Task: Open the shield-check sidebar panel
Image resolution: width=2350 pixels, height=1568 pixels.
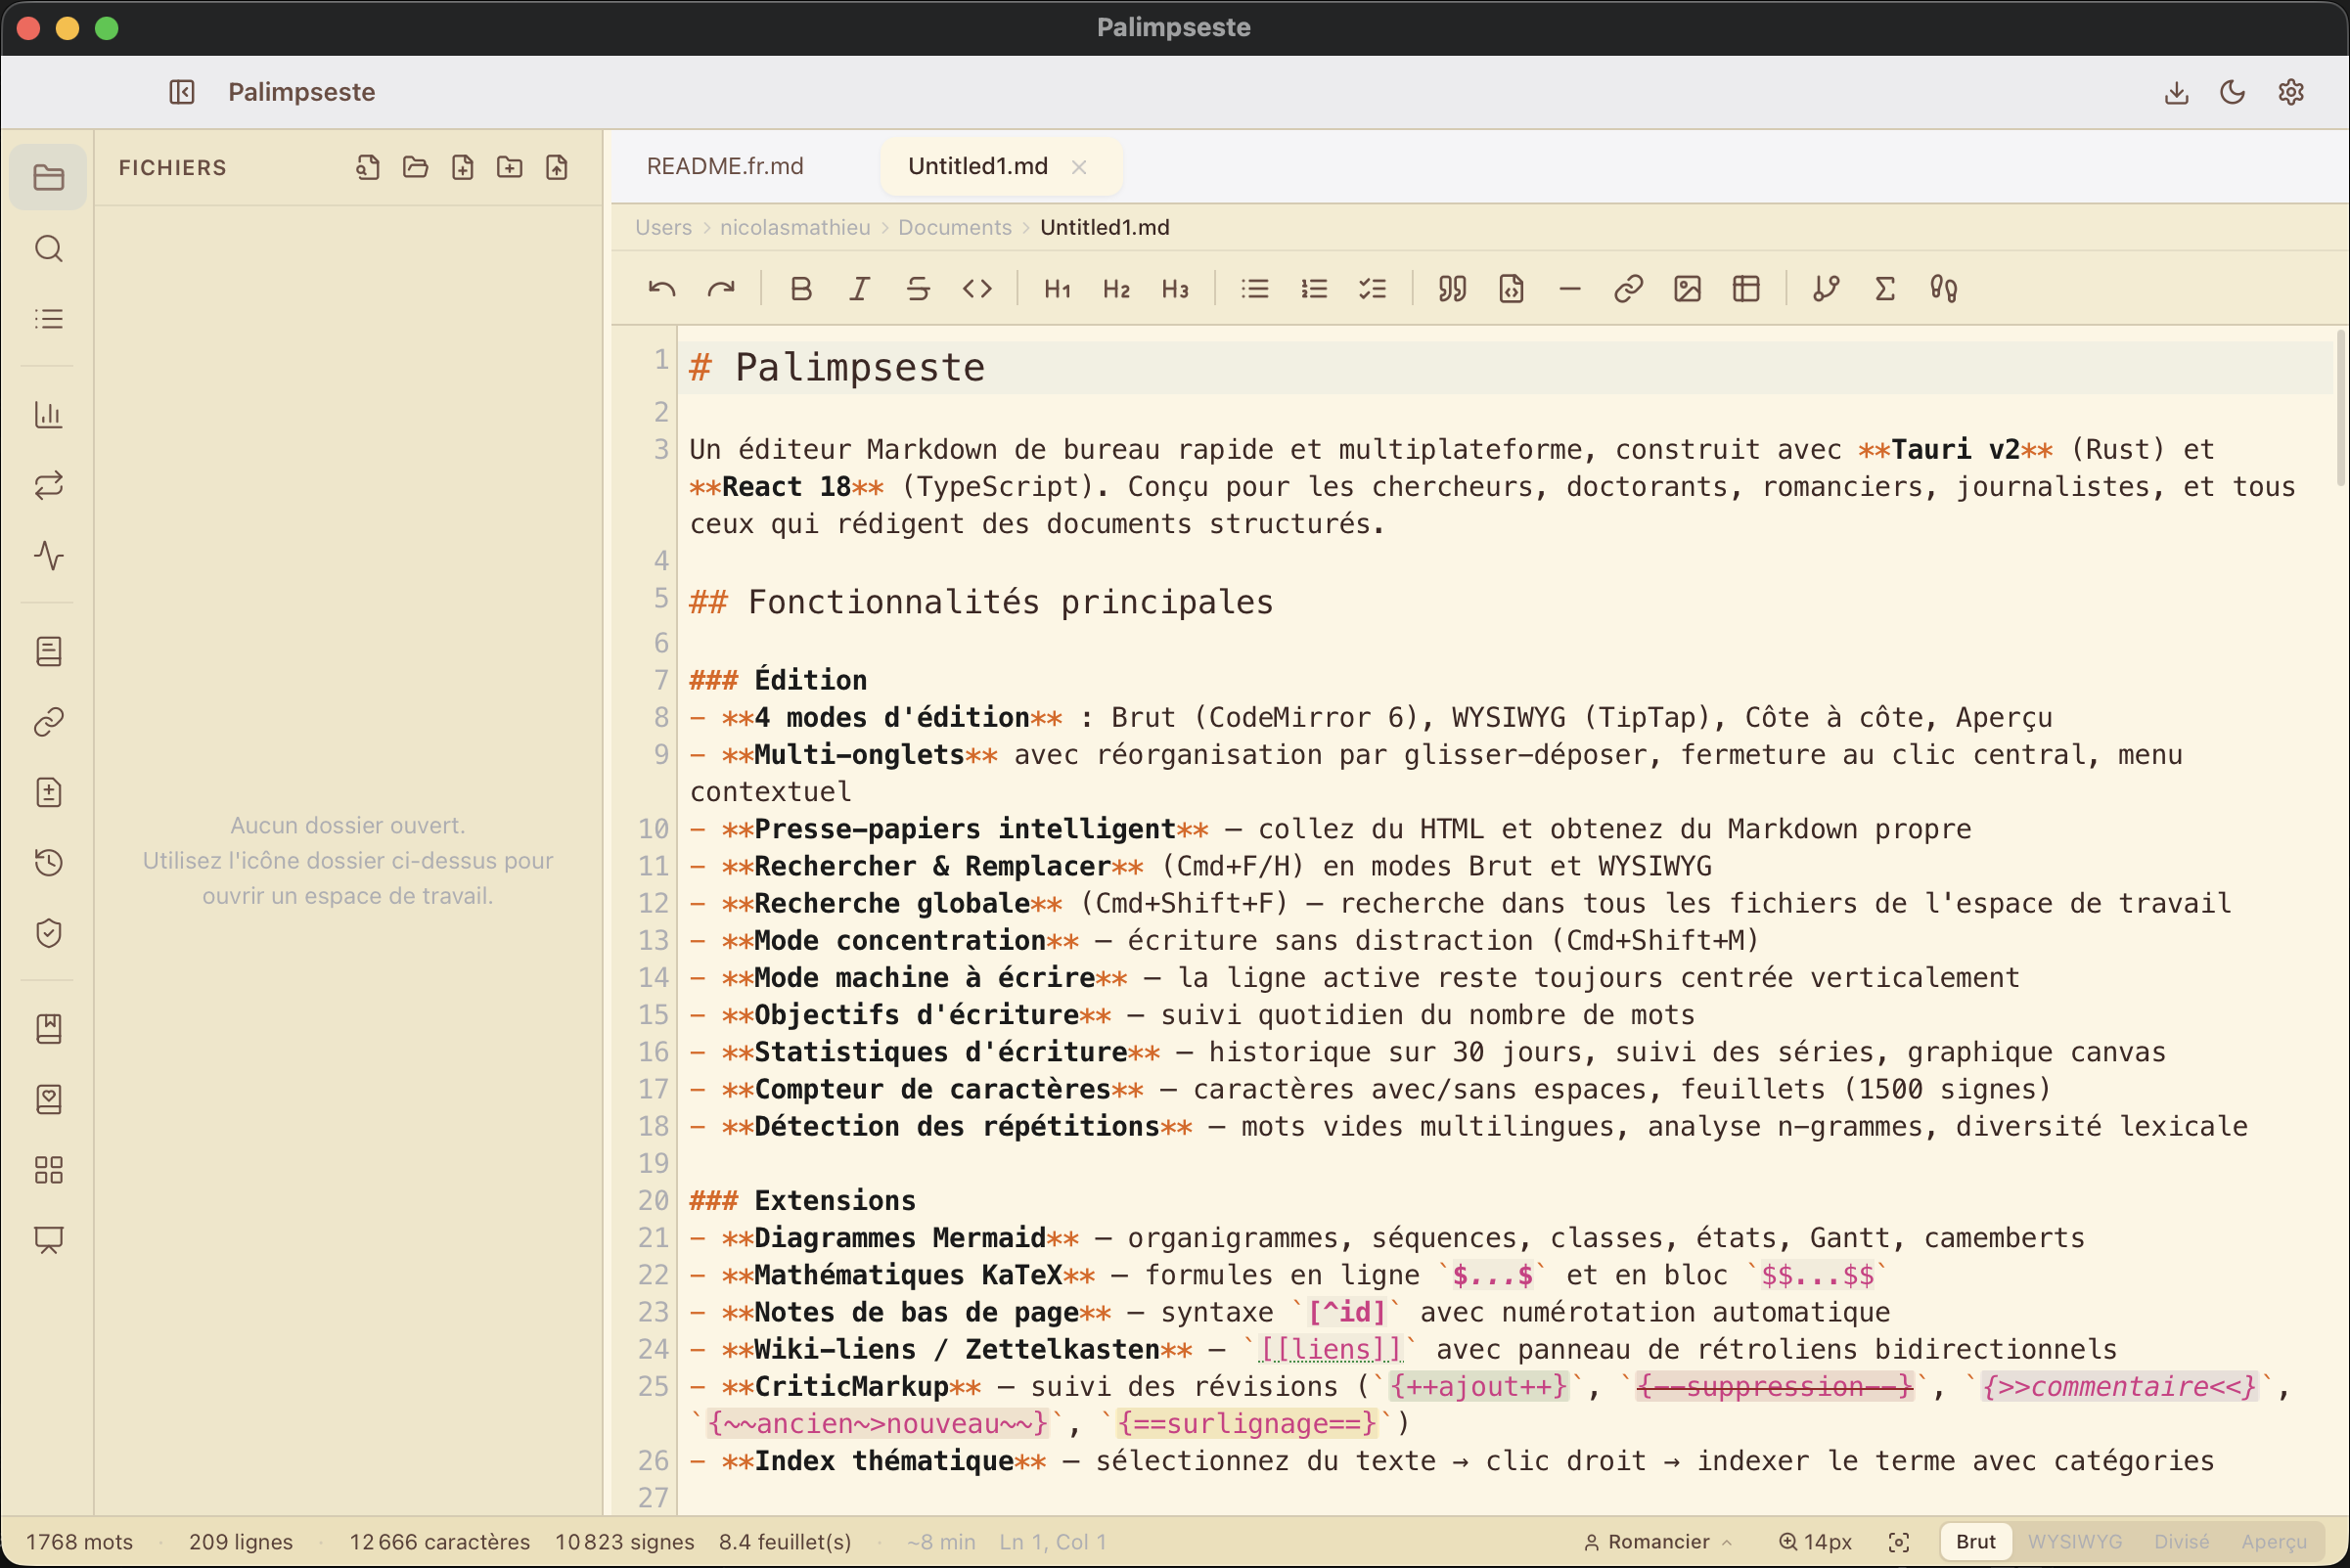Action: point(48,932)
